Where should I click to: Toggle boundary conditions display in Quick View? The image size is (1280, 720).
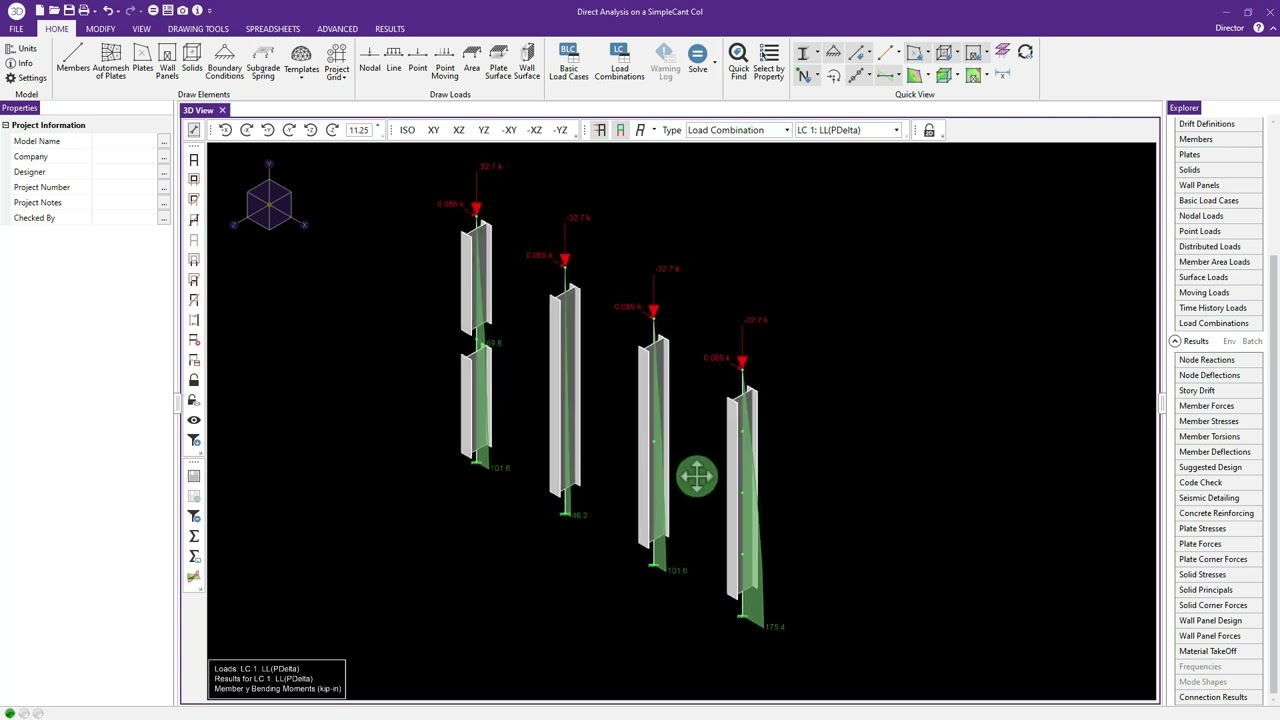[x=833, y=52]
